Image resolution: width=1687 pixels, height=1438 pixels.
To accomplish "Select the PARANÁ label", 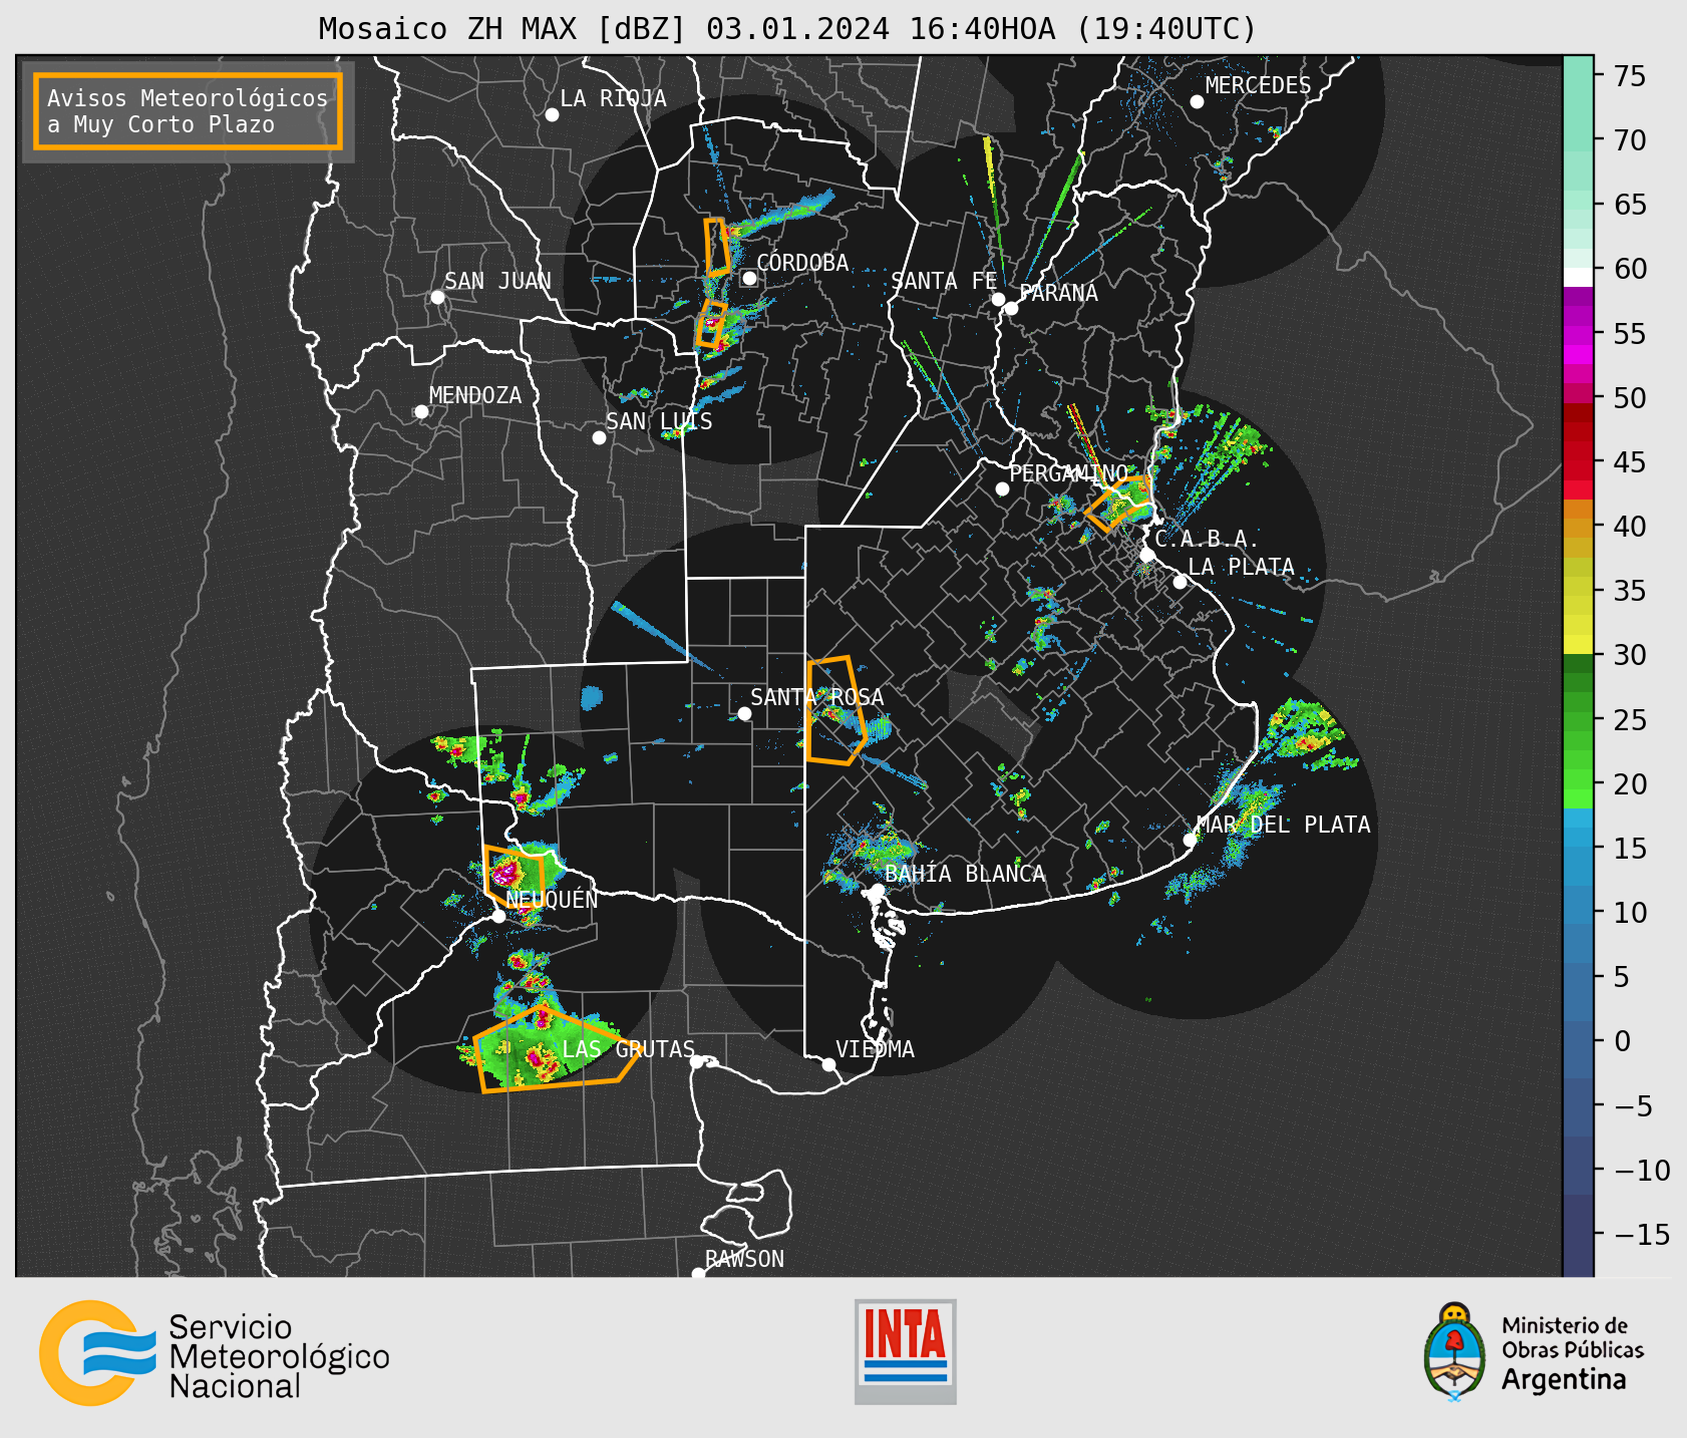I will pos(1058,293).
